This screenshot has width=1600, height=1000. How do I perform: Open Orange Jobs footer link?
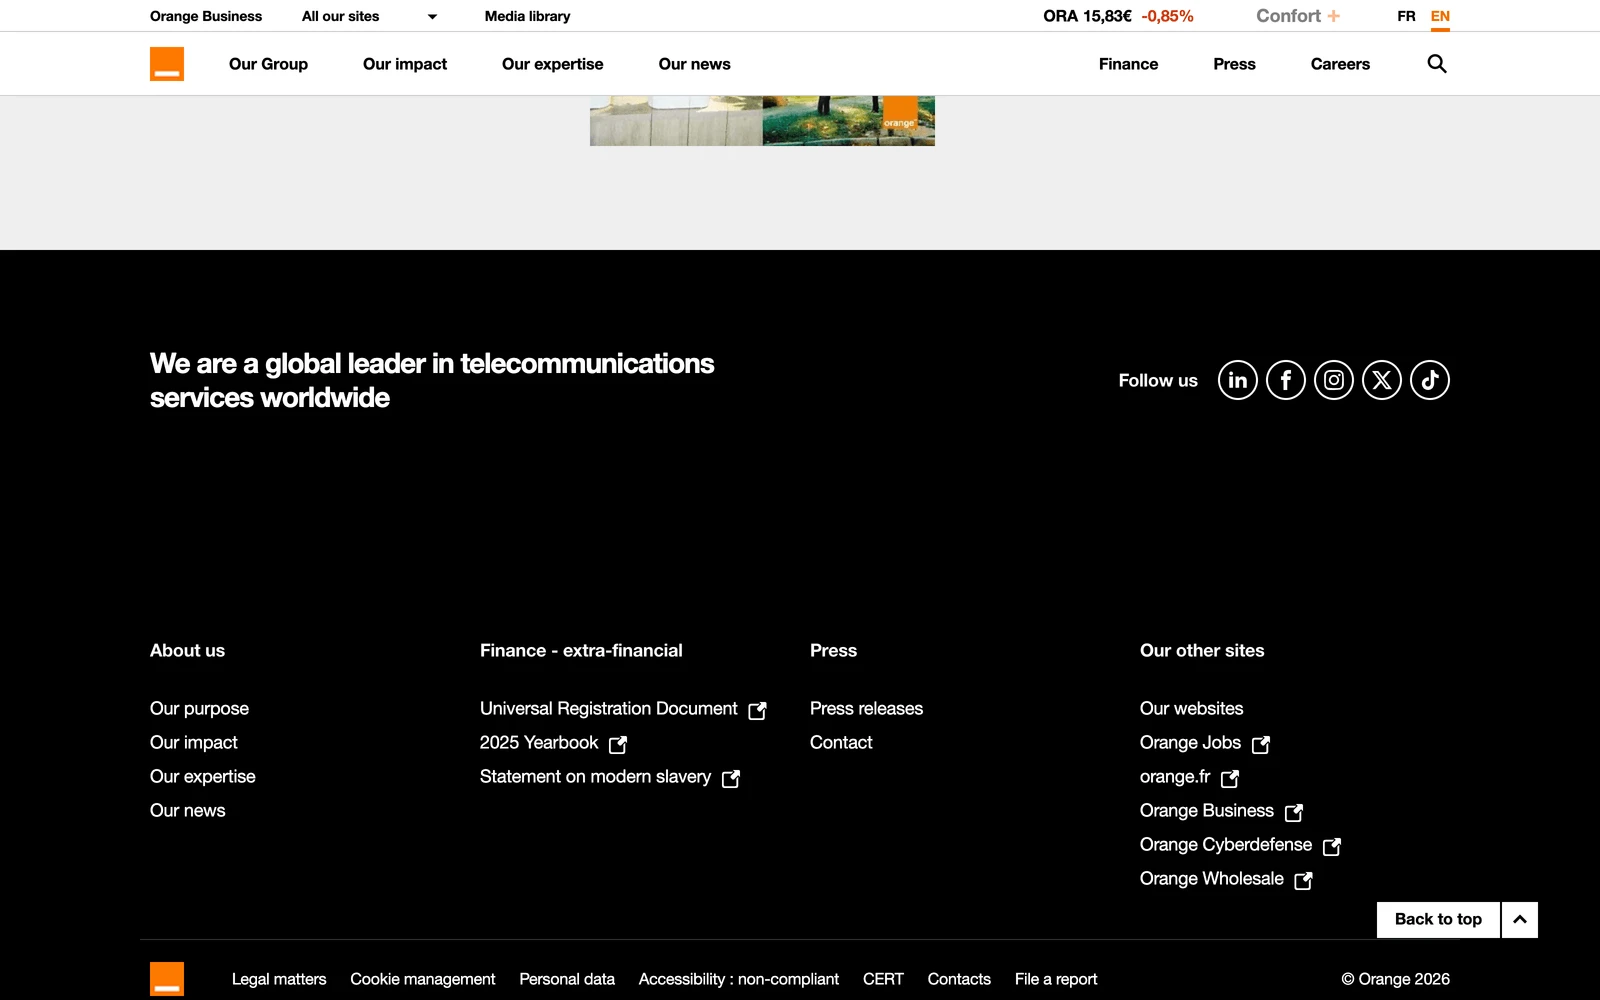click(x=1190, y=742)
